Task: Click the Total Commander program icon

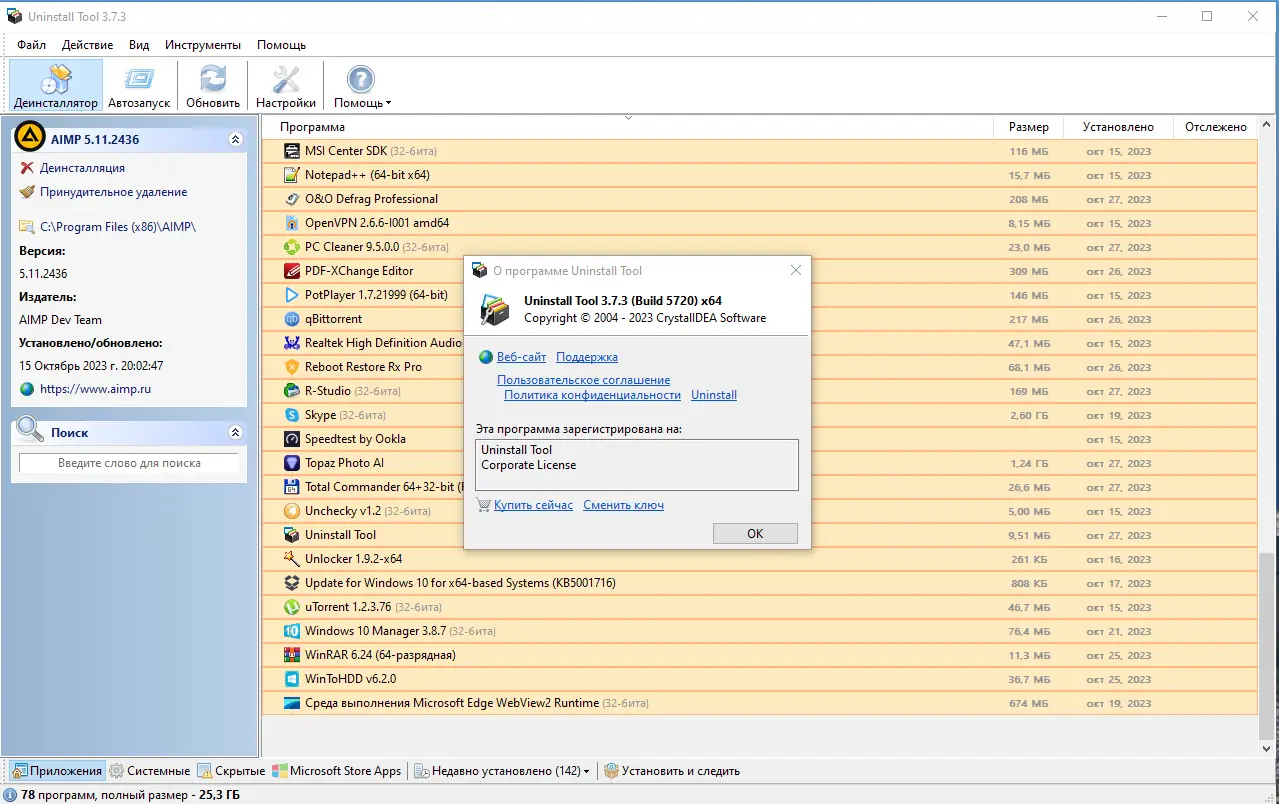Action: pyautogui.click(x=292, y=487)
